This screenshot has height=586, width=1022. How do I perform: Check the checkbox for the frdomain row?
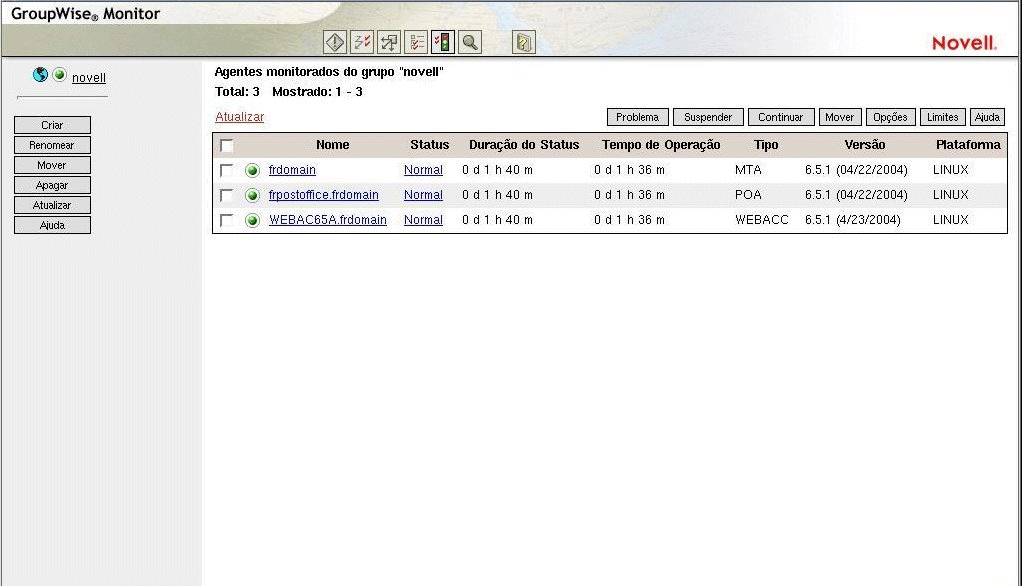(x=227, y=170)
